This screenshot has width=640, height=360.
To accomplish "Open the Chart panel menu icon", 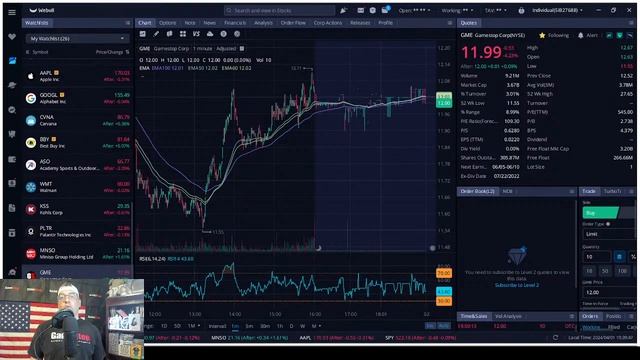I will (x=450, y=23).
